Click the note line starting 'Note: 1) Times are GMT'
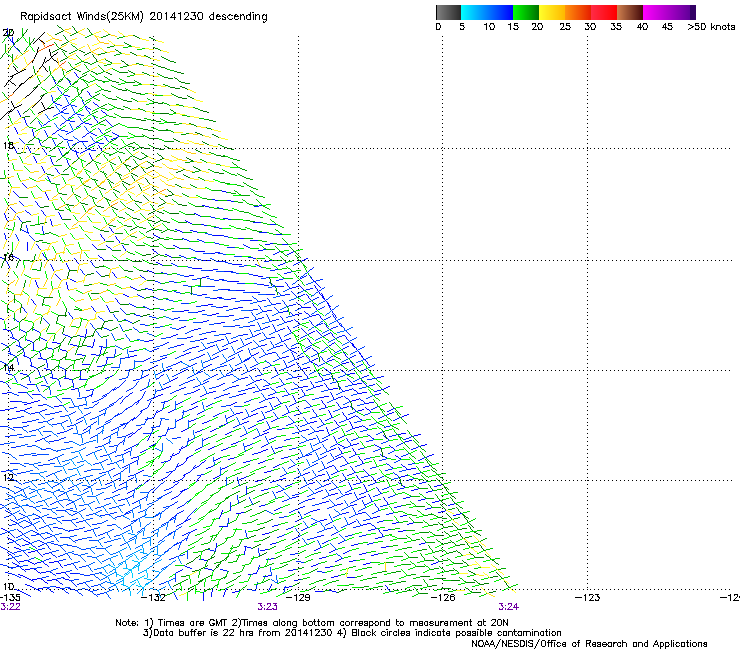 pos(312,623)
